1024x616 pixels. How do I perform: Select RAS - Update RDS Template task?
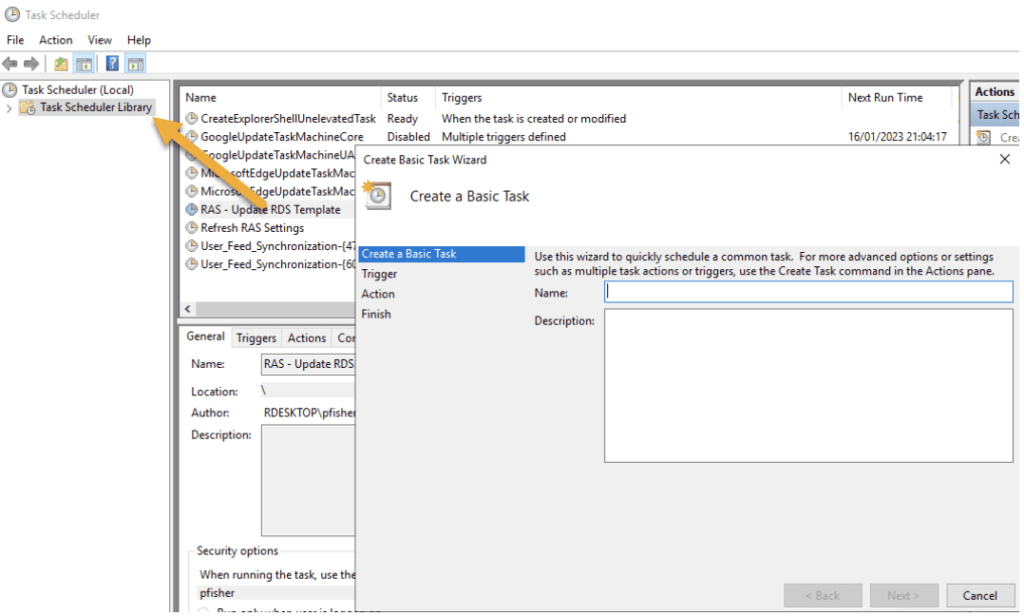(270, 209)
